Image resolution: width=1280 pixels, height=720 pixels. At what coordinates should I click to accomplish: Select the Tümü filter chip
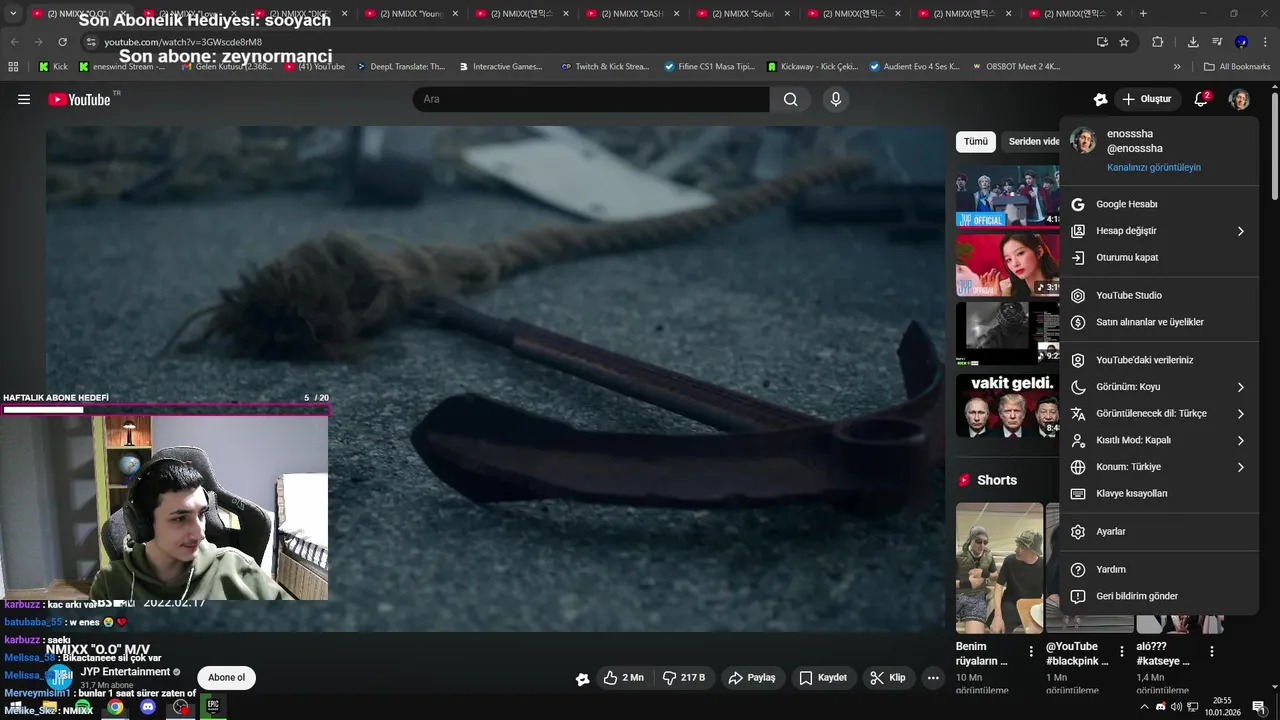[975, 141]
